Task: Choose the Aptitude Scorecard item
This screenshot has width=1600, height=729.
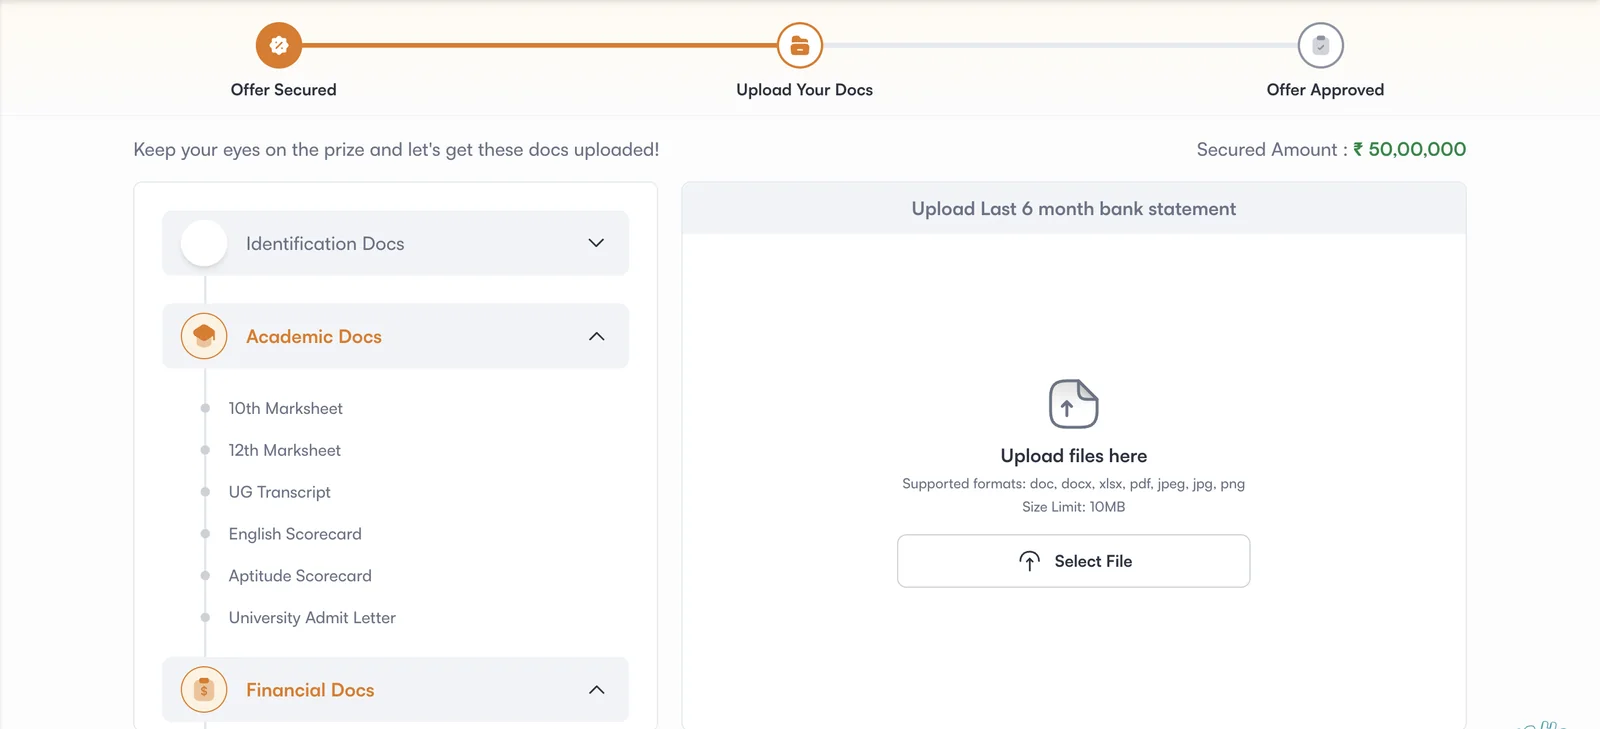Action: pyautogui.click(x=300, y=576)
